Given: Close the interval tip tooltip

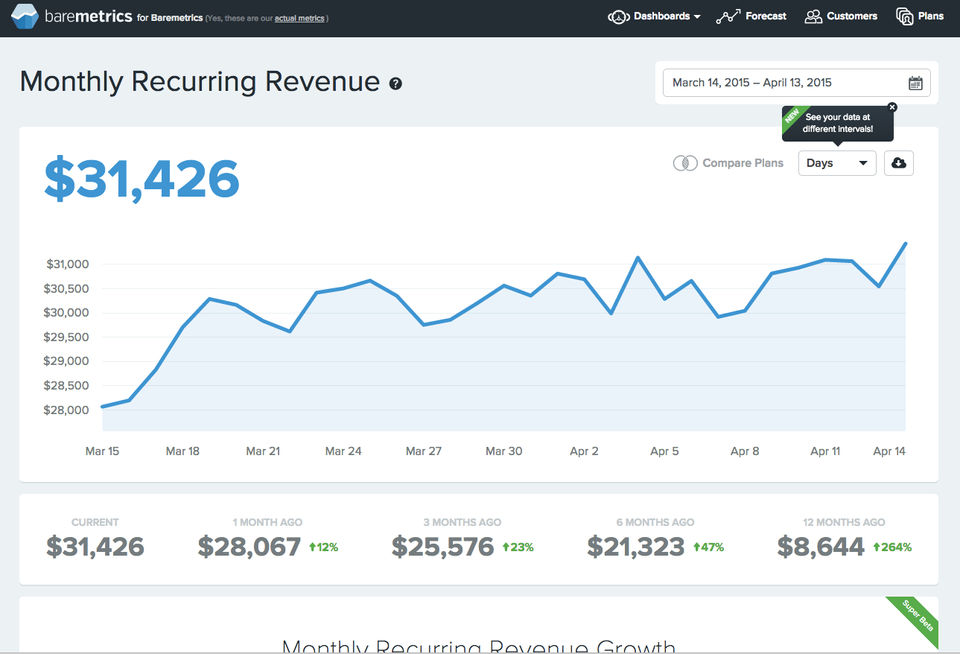Looking at the screenshot, I should pos(892,107).
